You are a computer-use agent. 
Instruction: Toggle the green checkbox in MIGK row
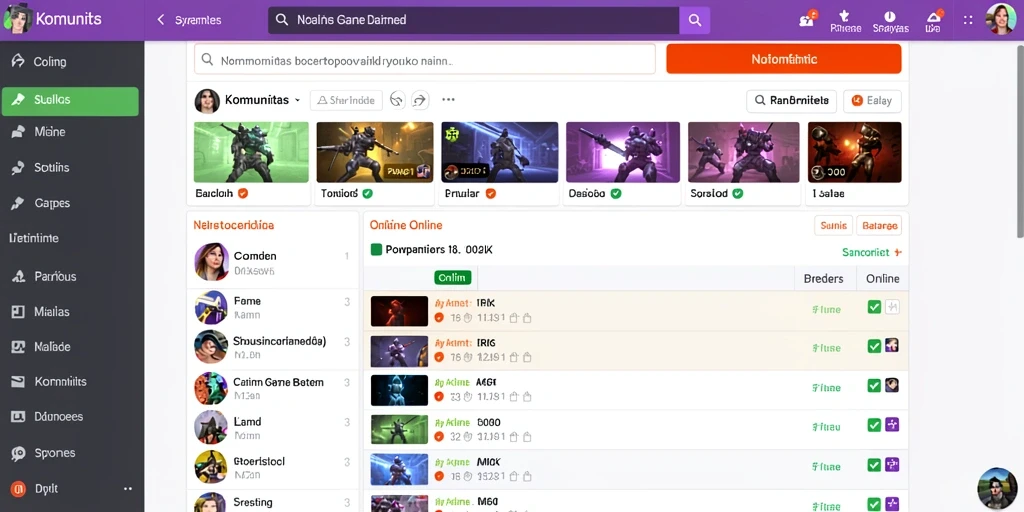click(874, 465)
